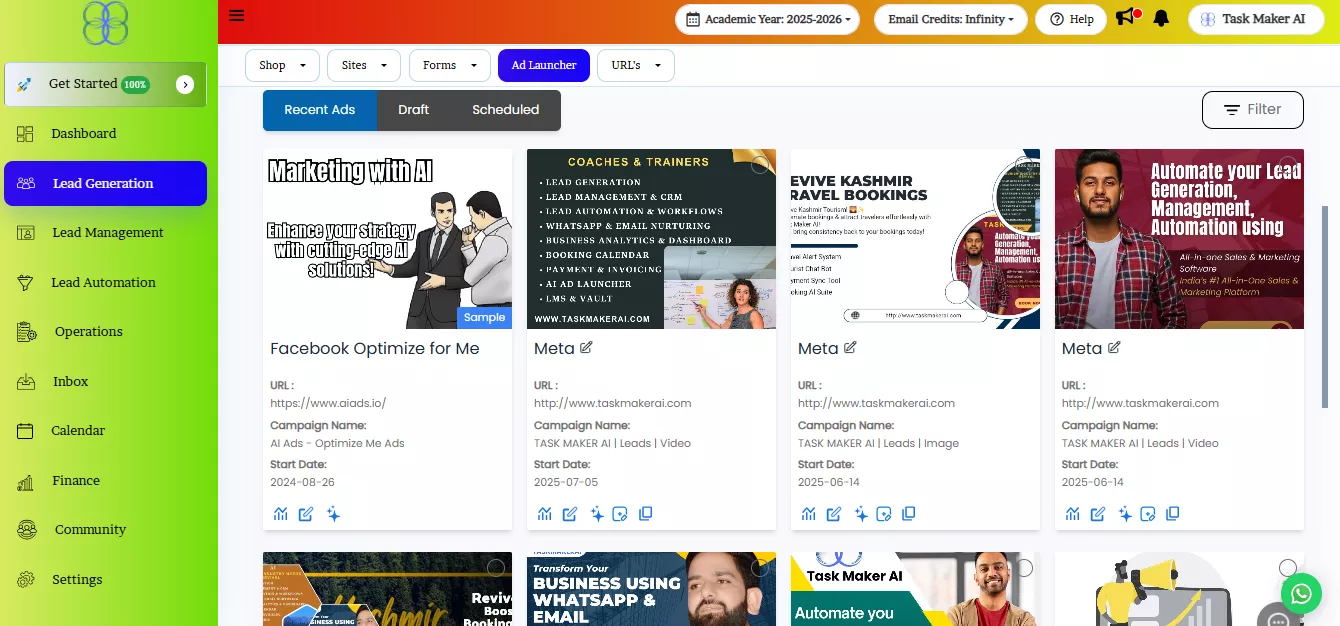Click edit icon in Leads | Image card footer
The height and width of the screenshot is (626, 1340).
834,514
